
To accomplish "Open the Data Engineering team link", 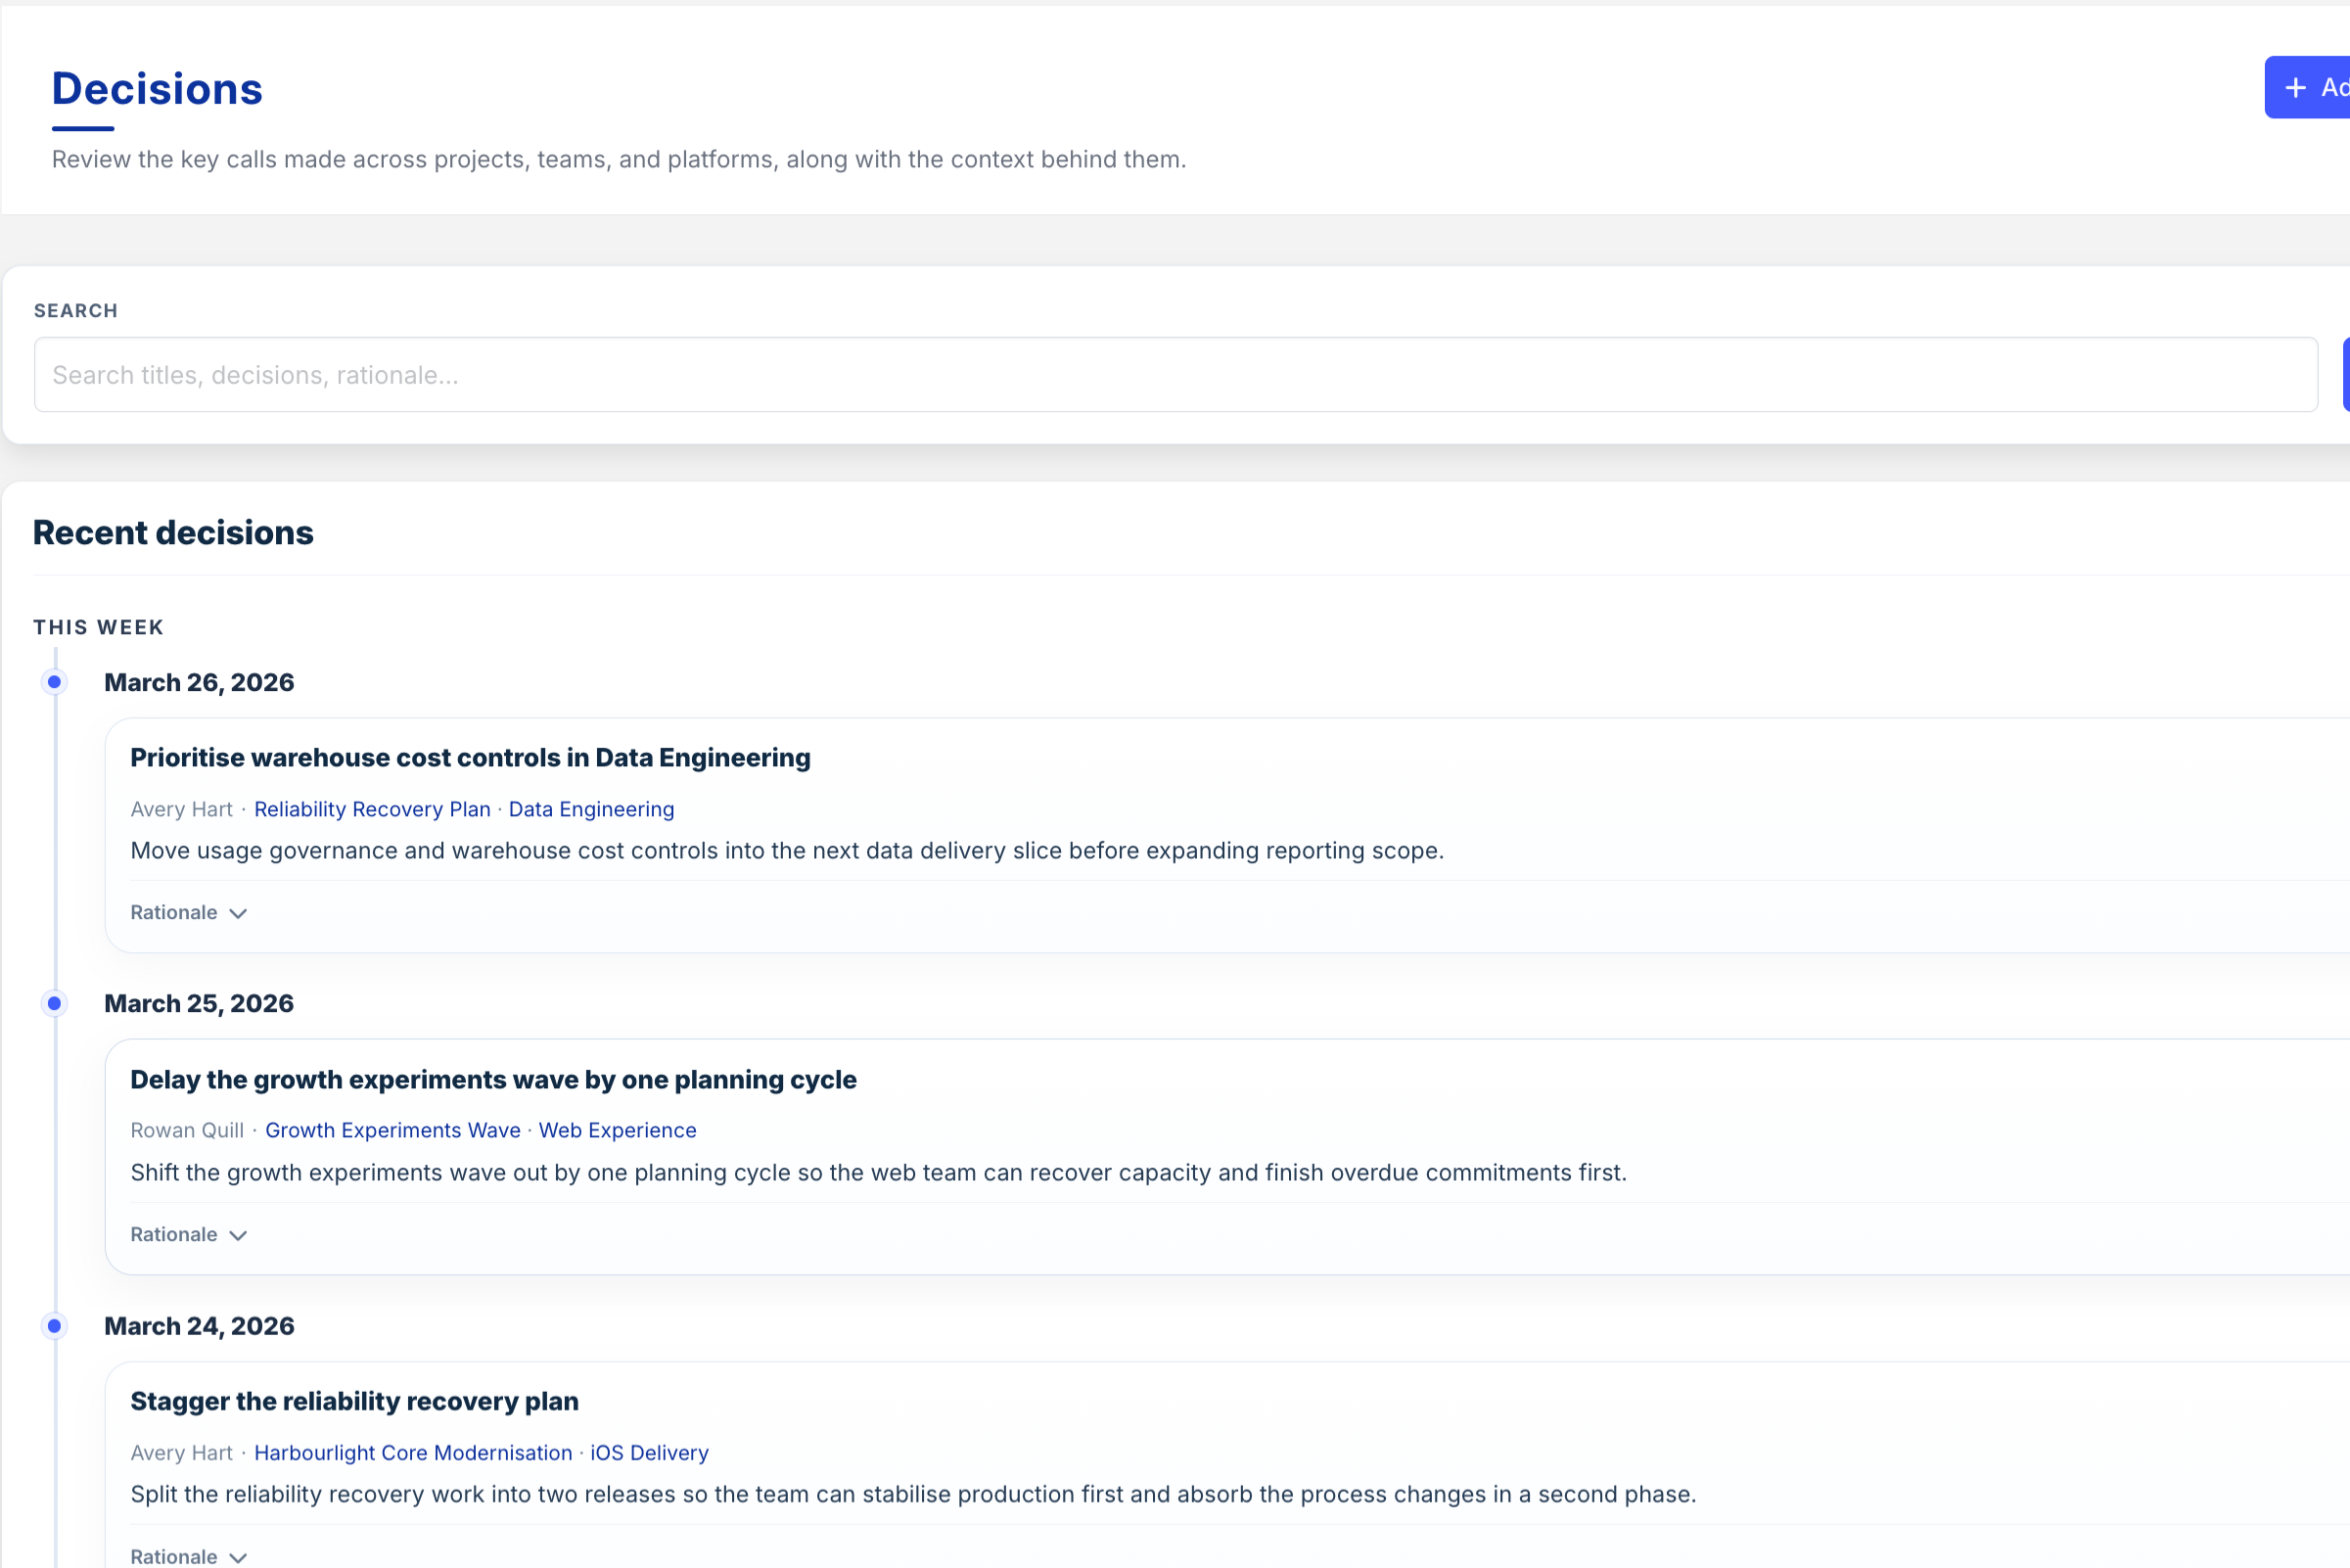I will pyautogui.click(x=591, y=809).
